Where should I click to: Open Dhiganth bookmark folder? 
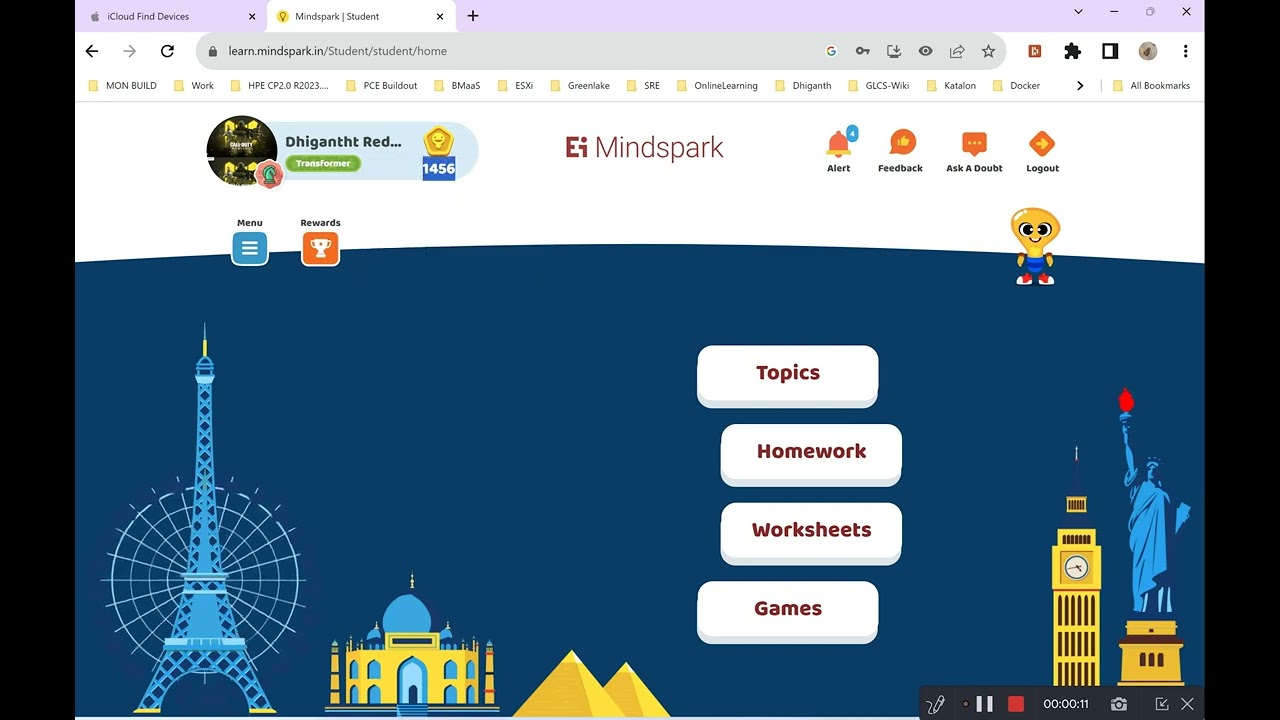click(x=803, y=86)
